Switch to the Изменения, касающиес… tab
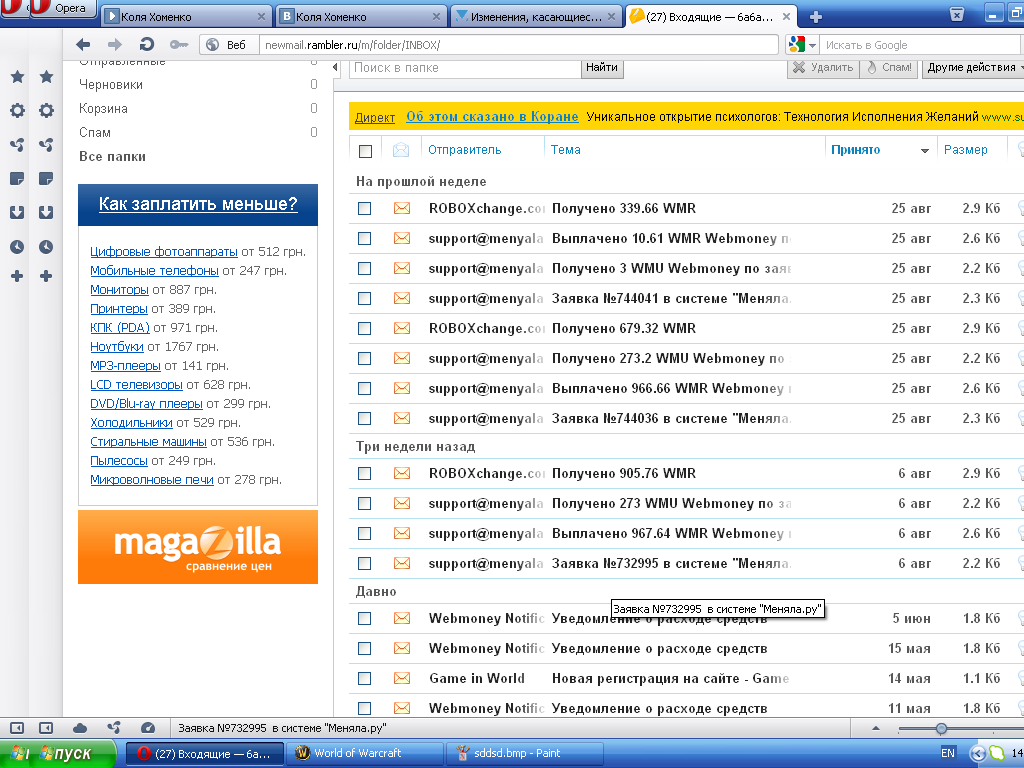Image resolution: width=1024 pixels, height=768 pixels. click(536, 16)
